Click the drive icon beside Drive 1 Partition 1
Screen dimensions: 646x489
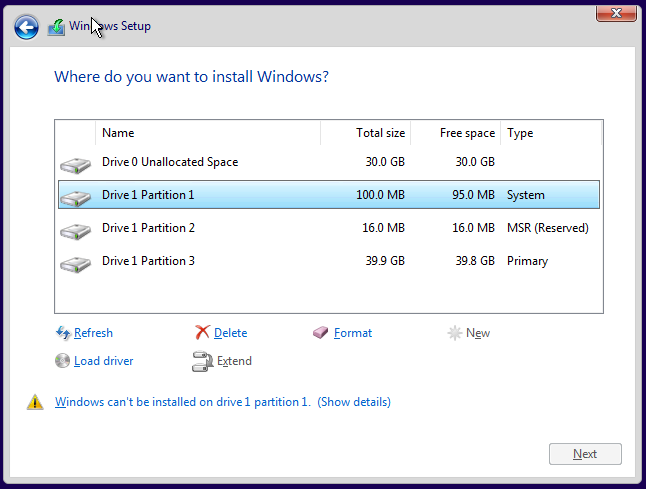click(75, 198)
